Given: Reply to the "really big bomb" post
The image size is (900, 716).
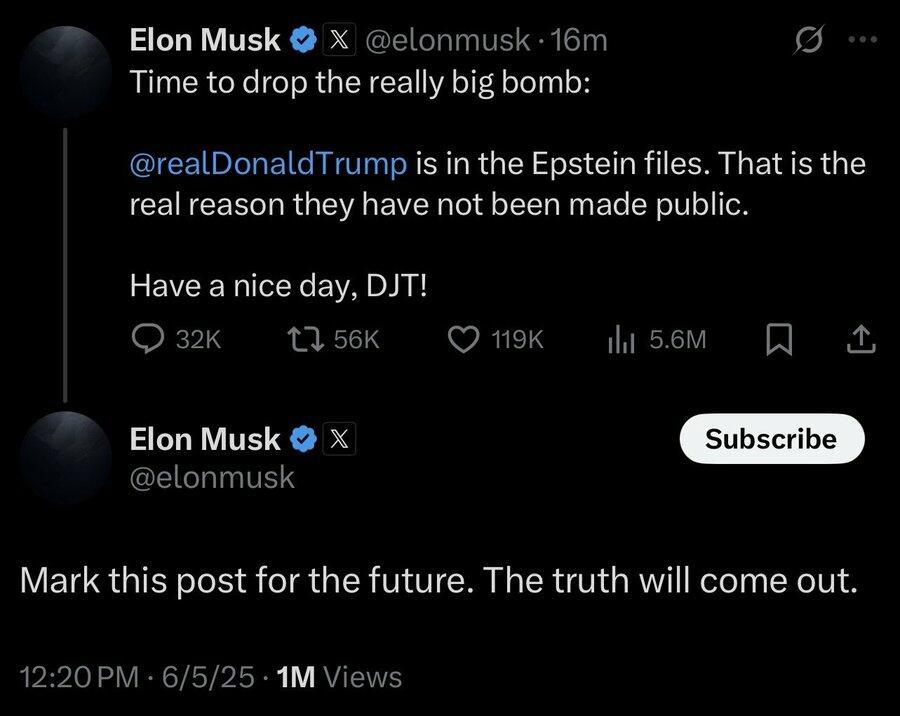Looking at the screenshot, I should click(x=149, y=340).
